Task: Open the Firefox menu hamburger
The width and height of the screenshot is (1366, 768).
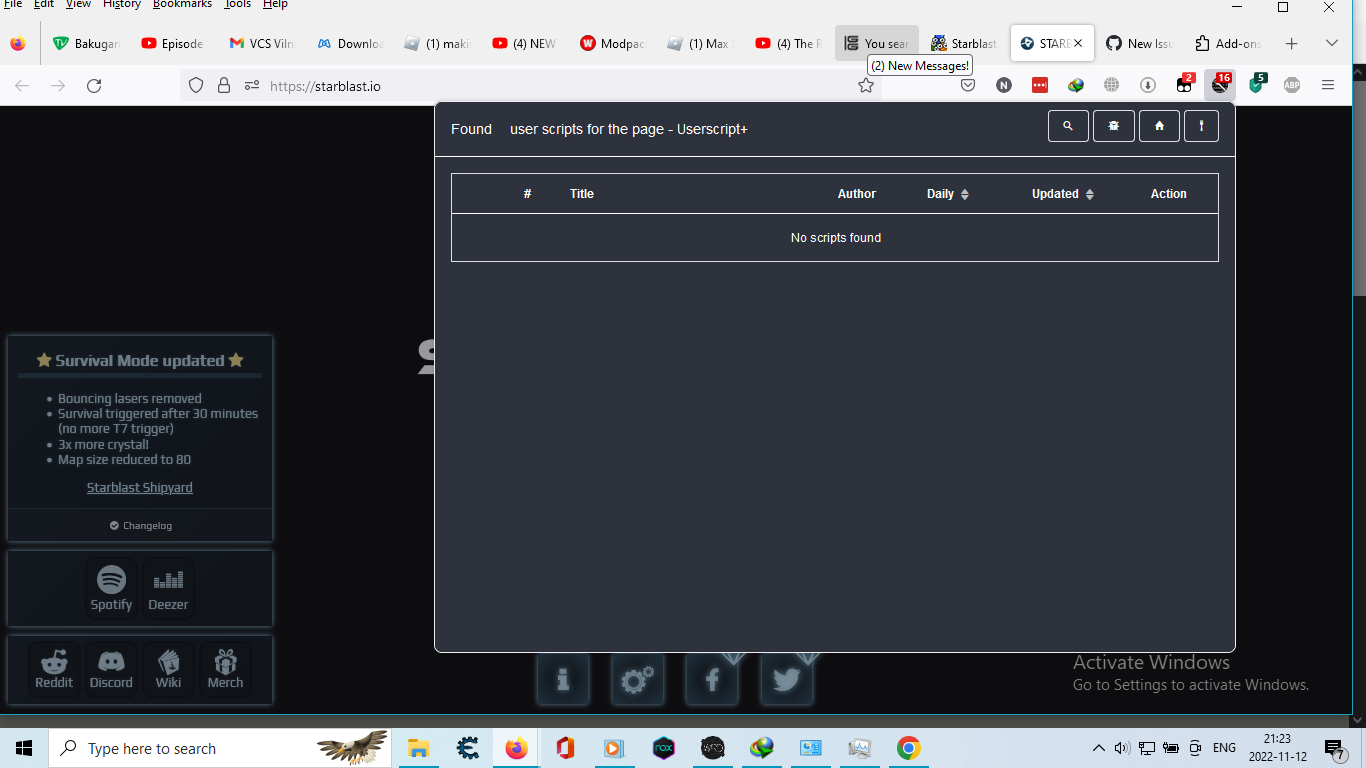Action: click(x=1328, y=85)
